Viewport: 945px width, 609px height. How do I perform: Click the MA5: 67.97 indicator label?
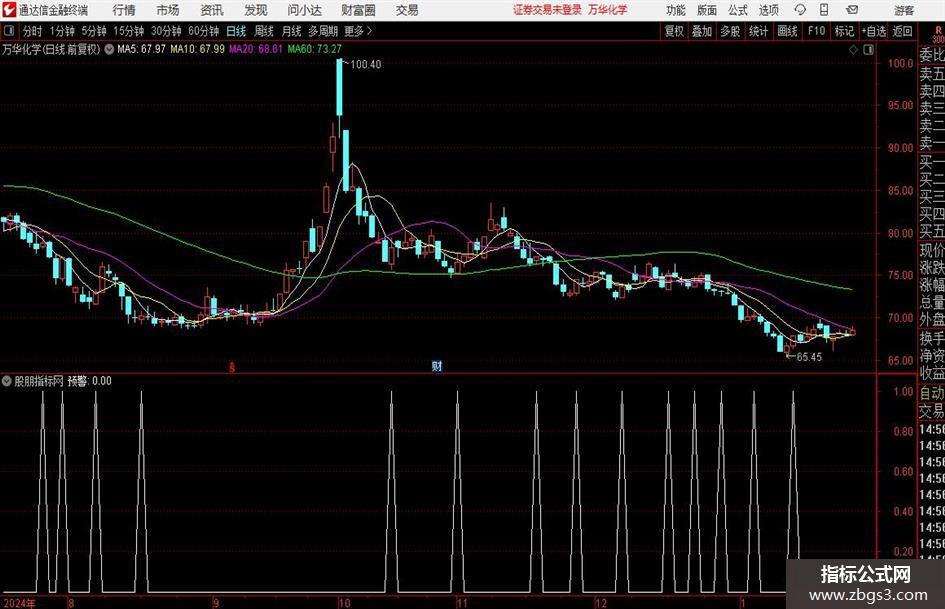pos(142,49)
